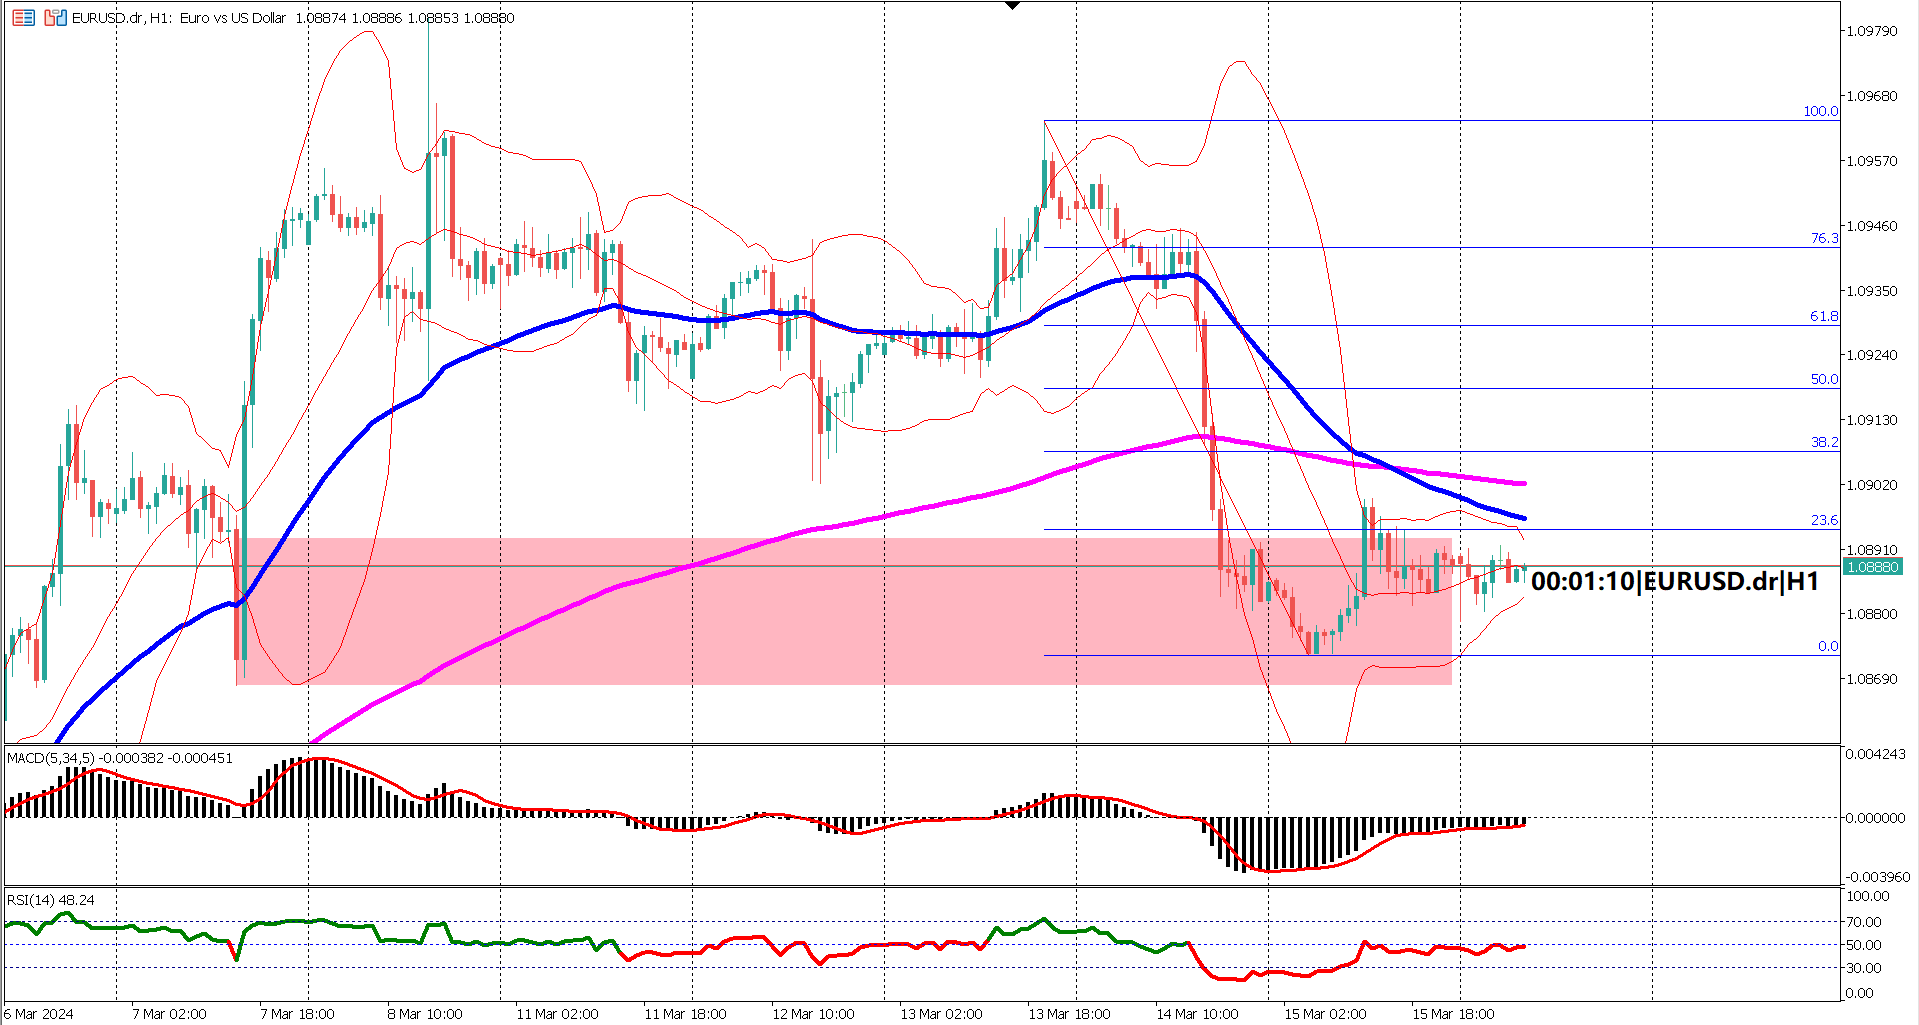1919x1025 pixels.
Task: Click the 12 Mar 10:00 time label
Action: [813, 1014]
